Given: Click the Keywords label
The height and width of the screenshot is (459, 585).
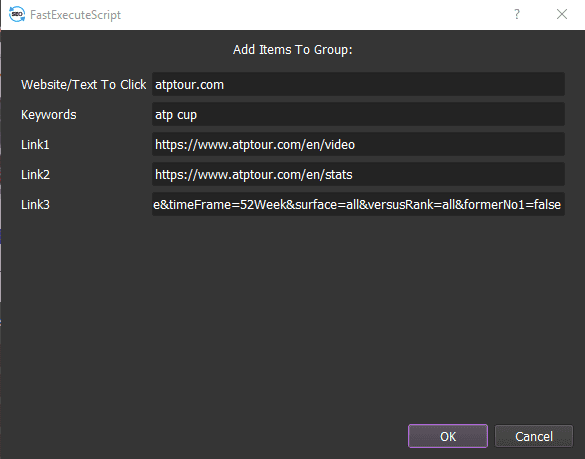Looking at the screenshot, I should point(49,115).
